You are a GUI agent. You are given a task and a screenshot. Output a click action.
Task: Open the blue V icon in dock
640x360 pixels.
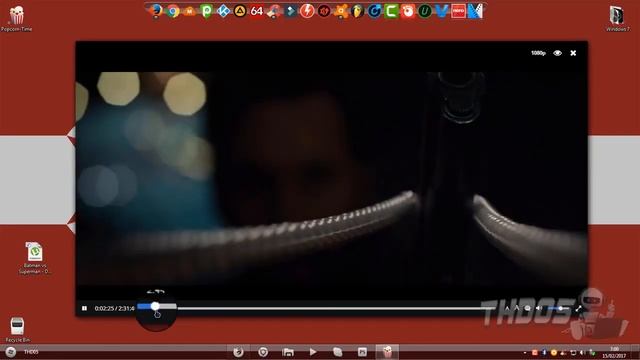coord(441,11)
